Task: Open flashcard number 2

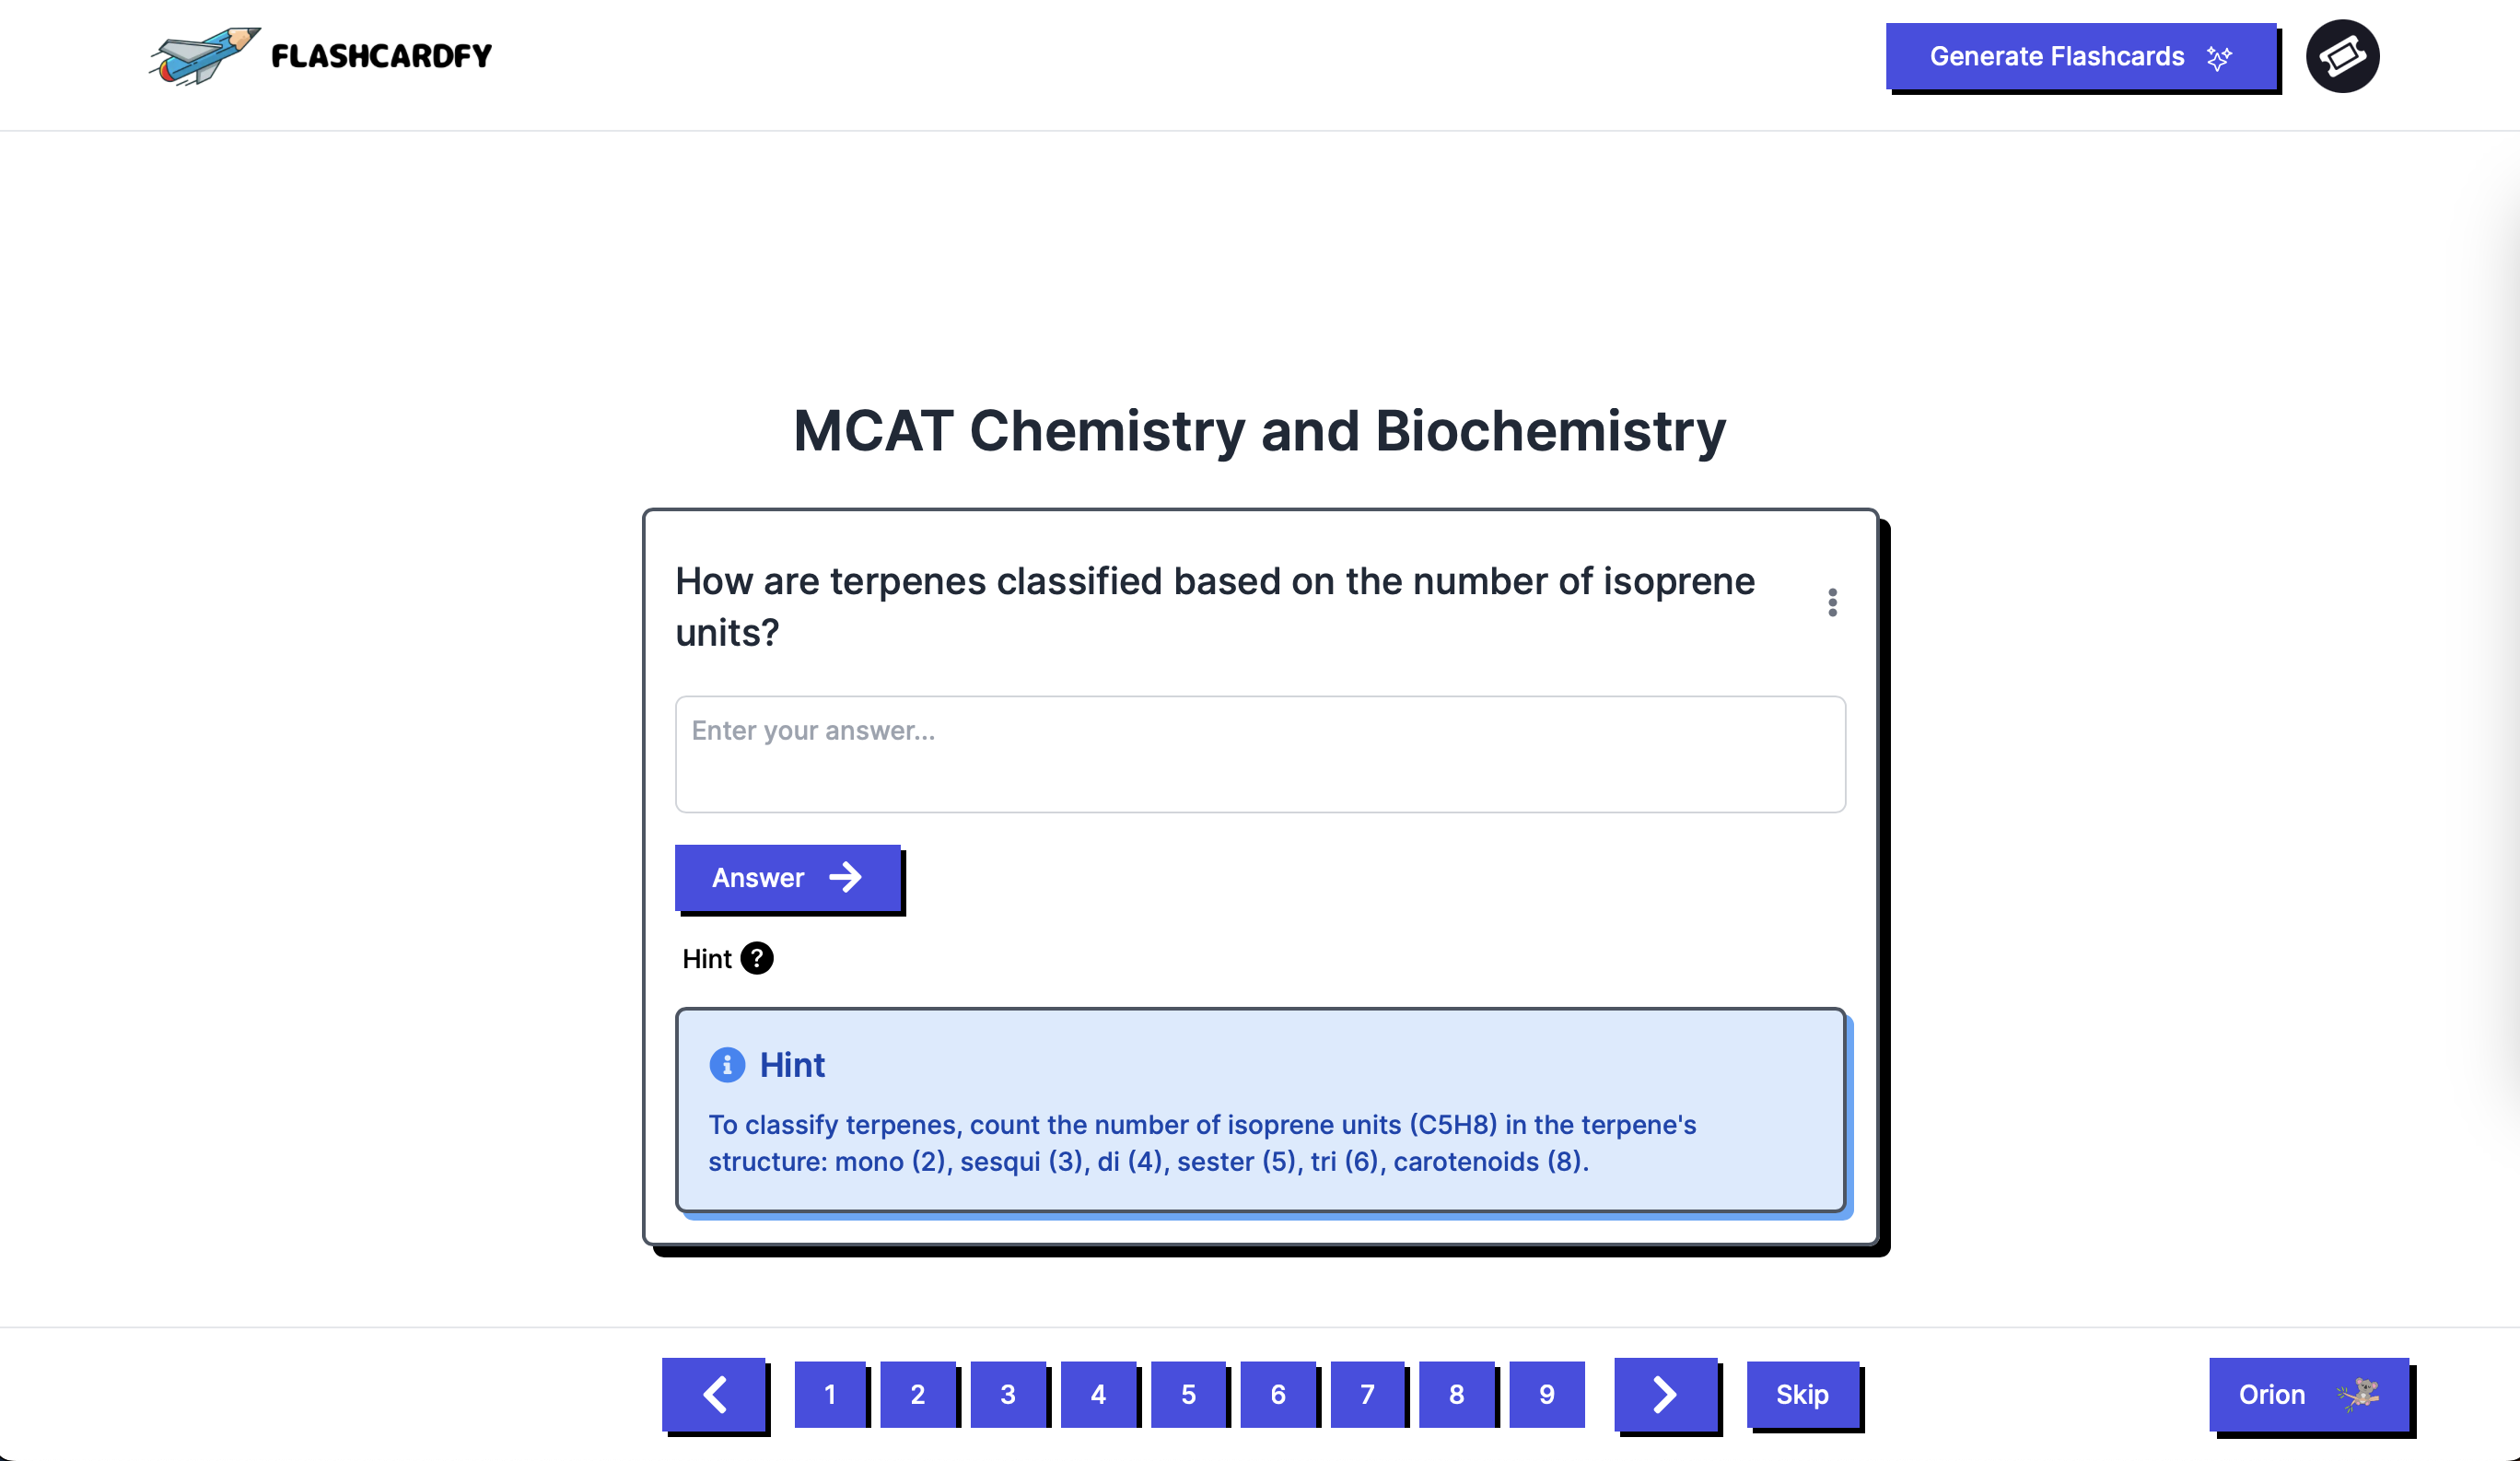Action: coord(918,1394)
